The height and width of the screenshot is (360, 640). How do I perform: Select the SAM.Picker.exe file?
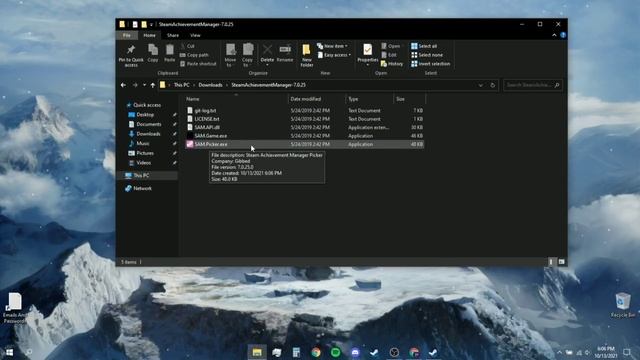(x=304, y=144)
